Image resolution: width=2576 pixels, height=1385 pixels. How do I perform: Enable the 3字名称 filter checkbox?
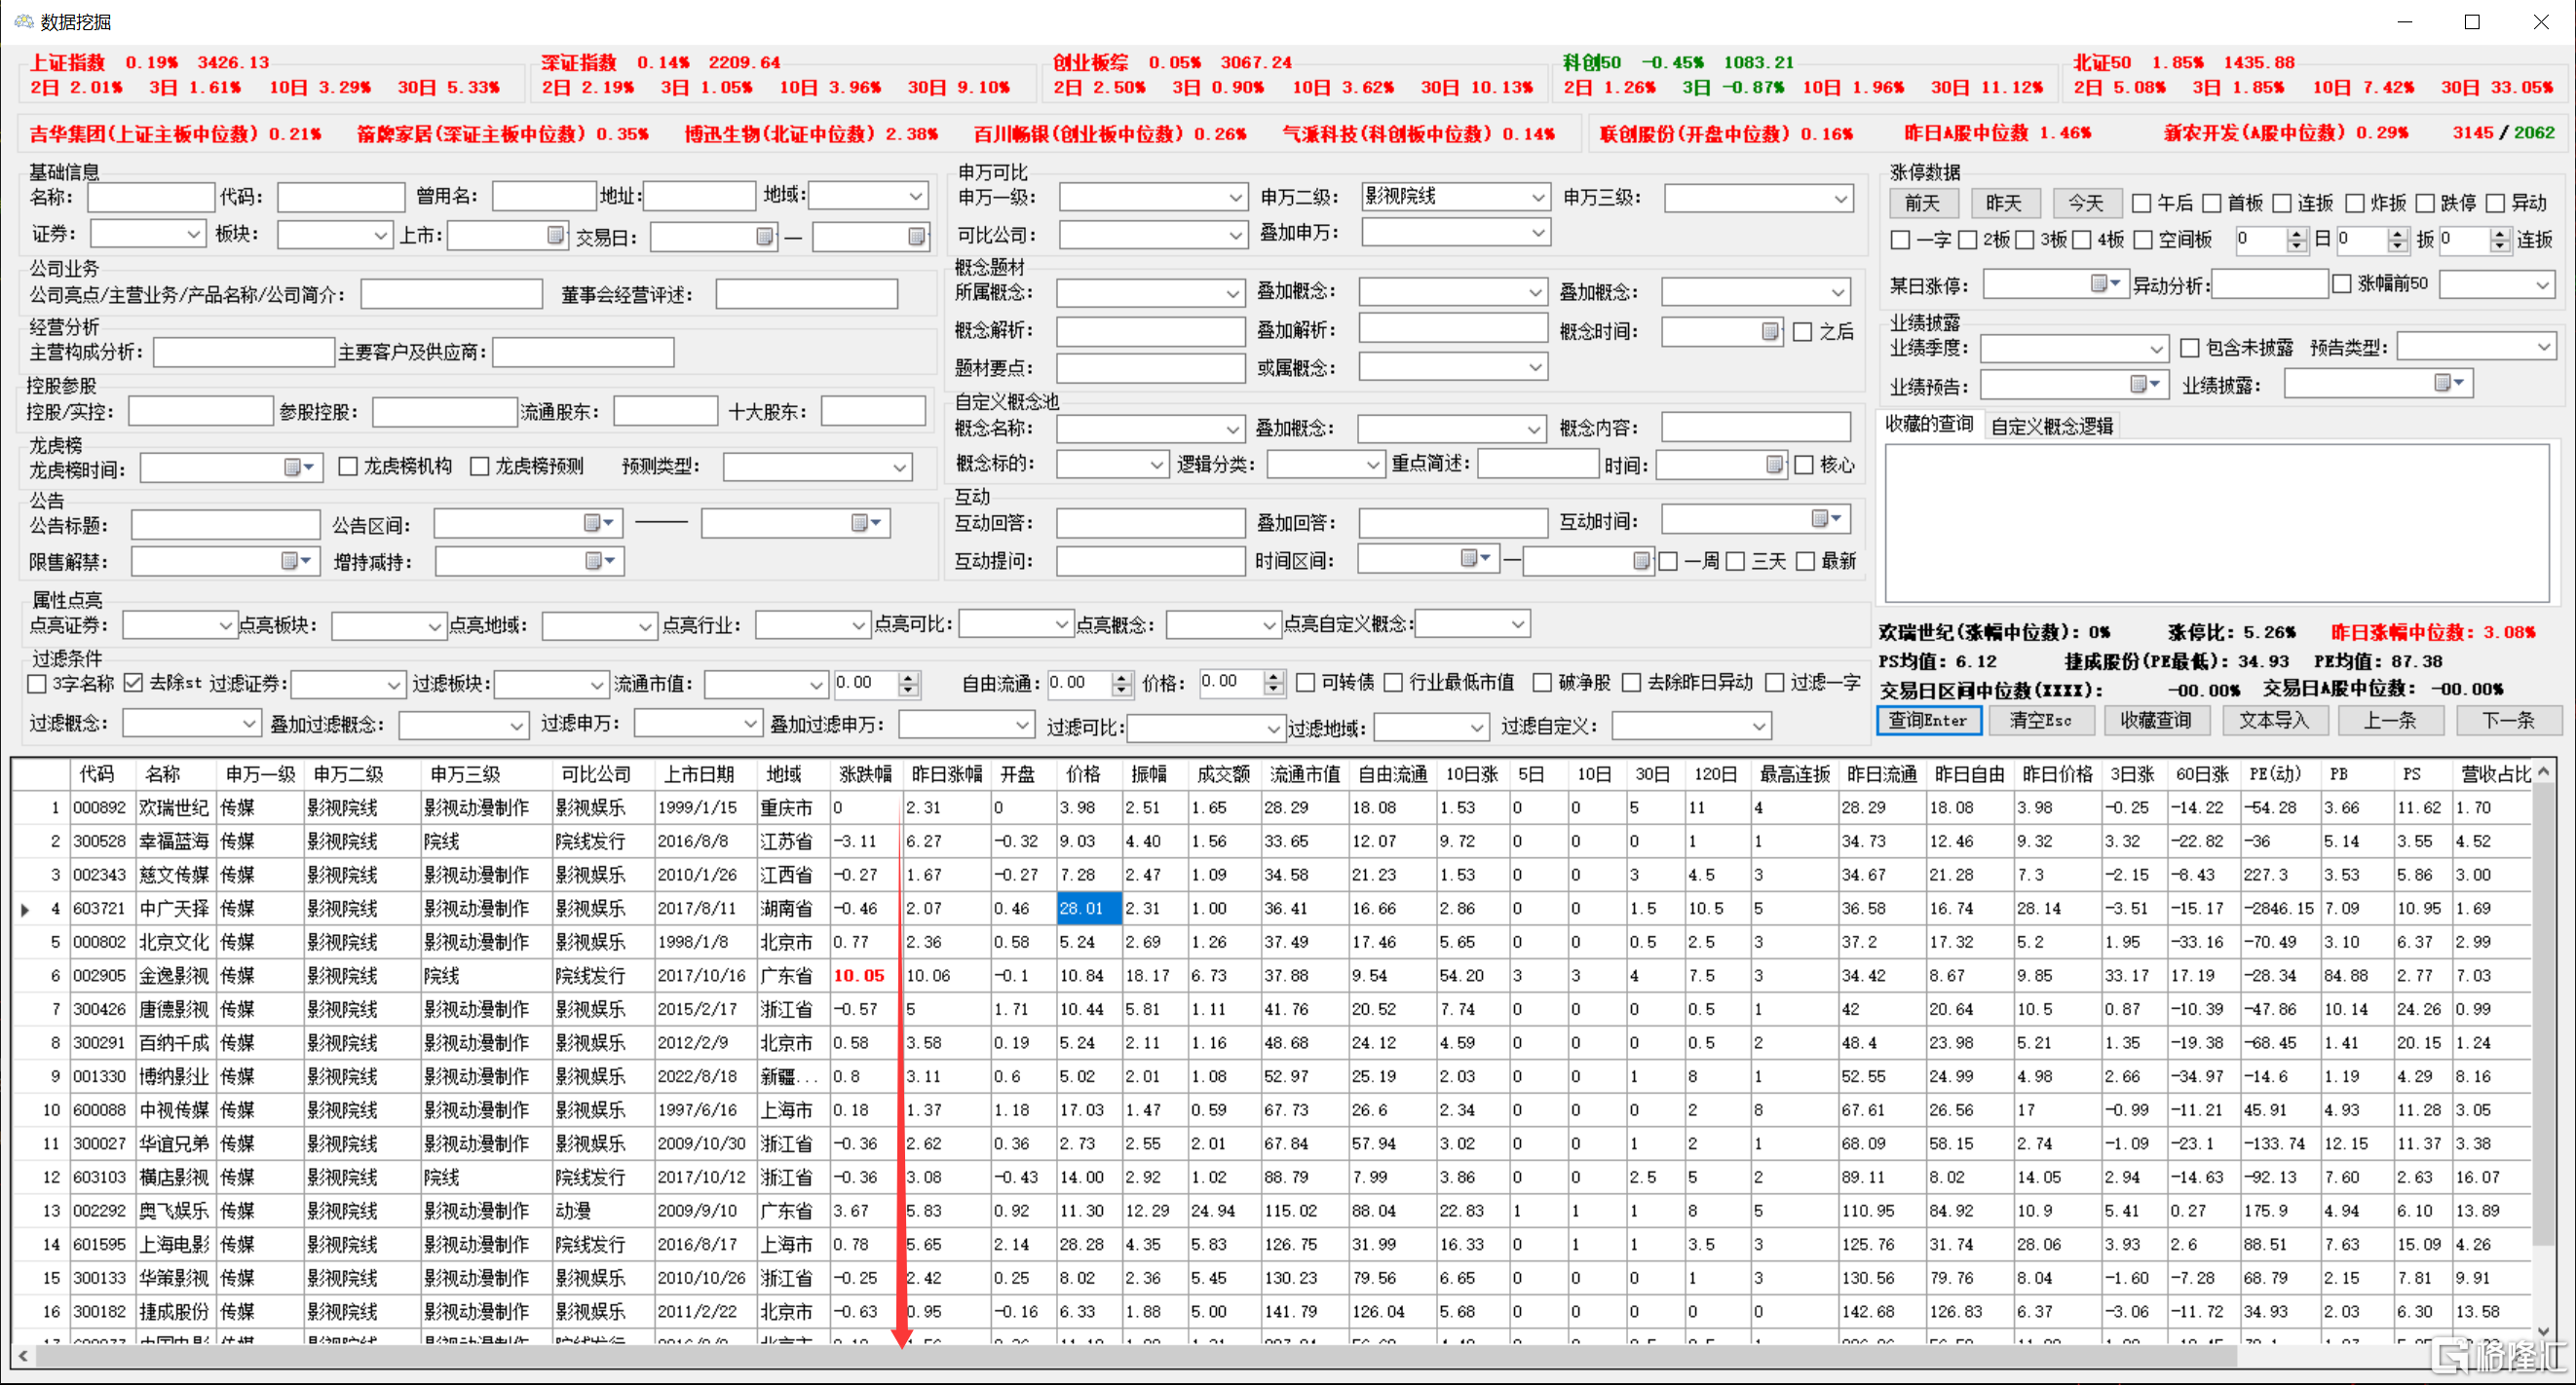click(37, 683)
